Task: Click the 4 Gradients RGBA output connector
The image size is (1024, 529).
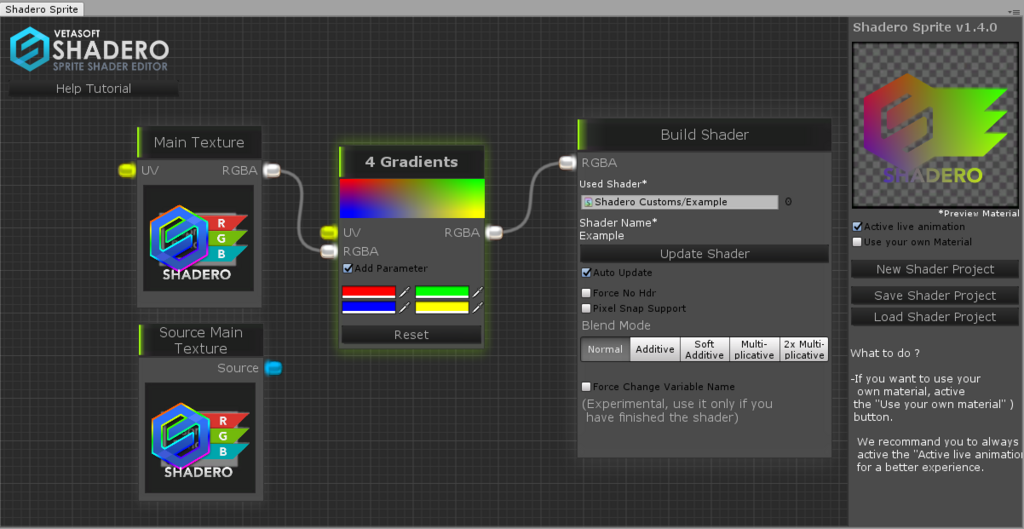Action: (x=494, y=232)
